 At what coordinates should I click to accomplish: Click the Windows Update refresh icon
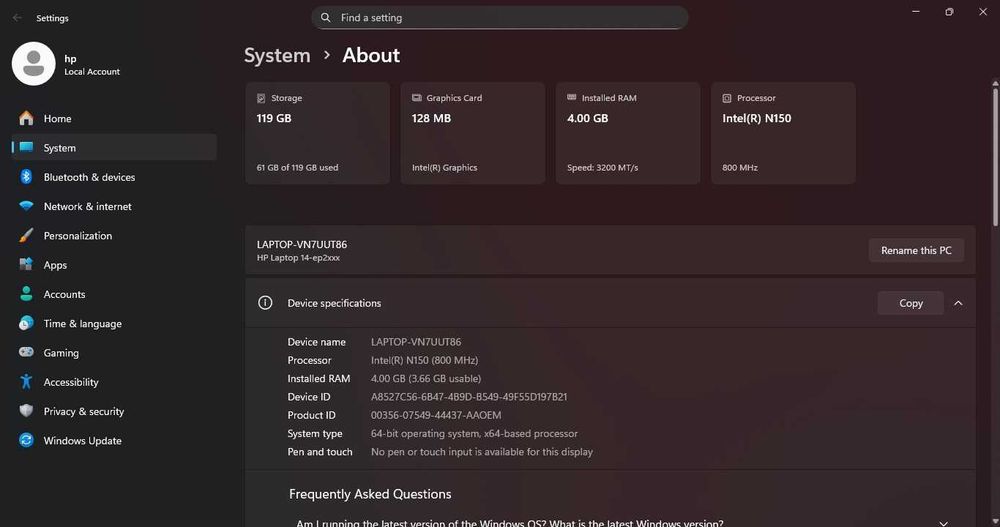click(x=26, y=440)
